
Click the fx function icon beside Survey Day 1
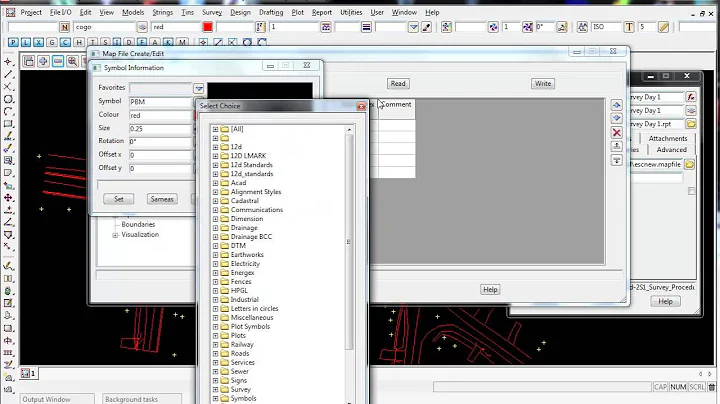tap(691, 97)
